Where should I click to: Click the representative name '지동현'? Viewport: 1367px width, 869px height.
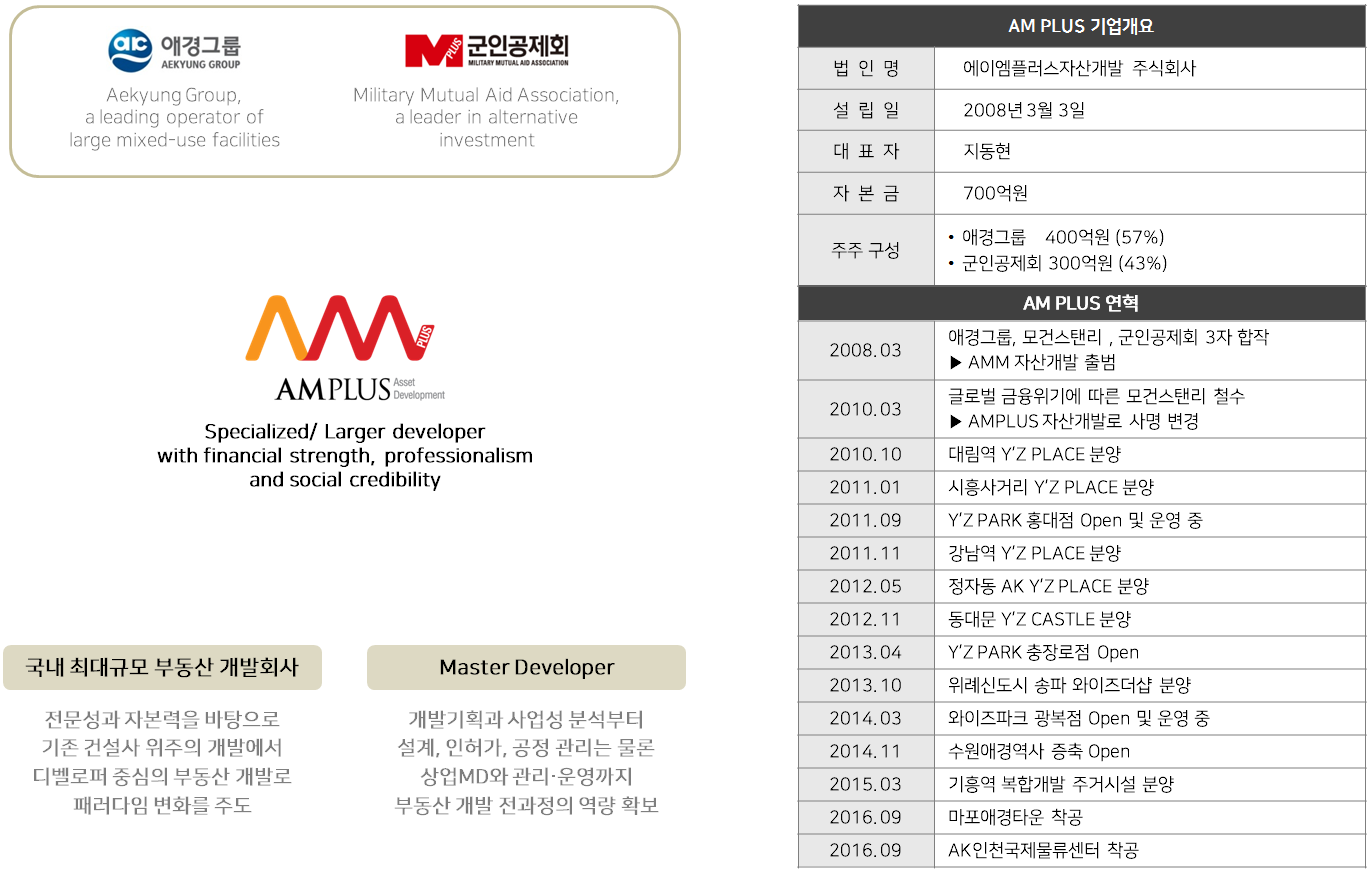[x=987, y=151]
